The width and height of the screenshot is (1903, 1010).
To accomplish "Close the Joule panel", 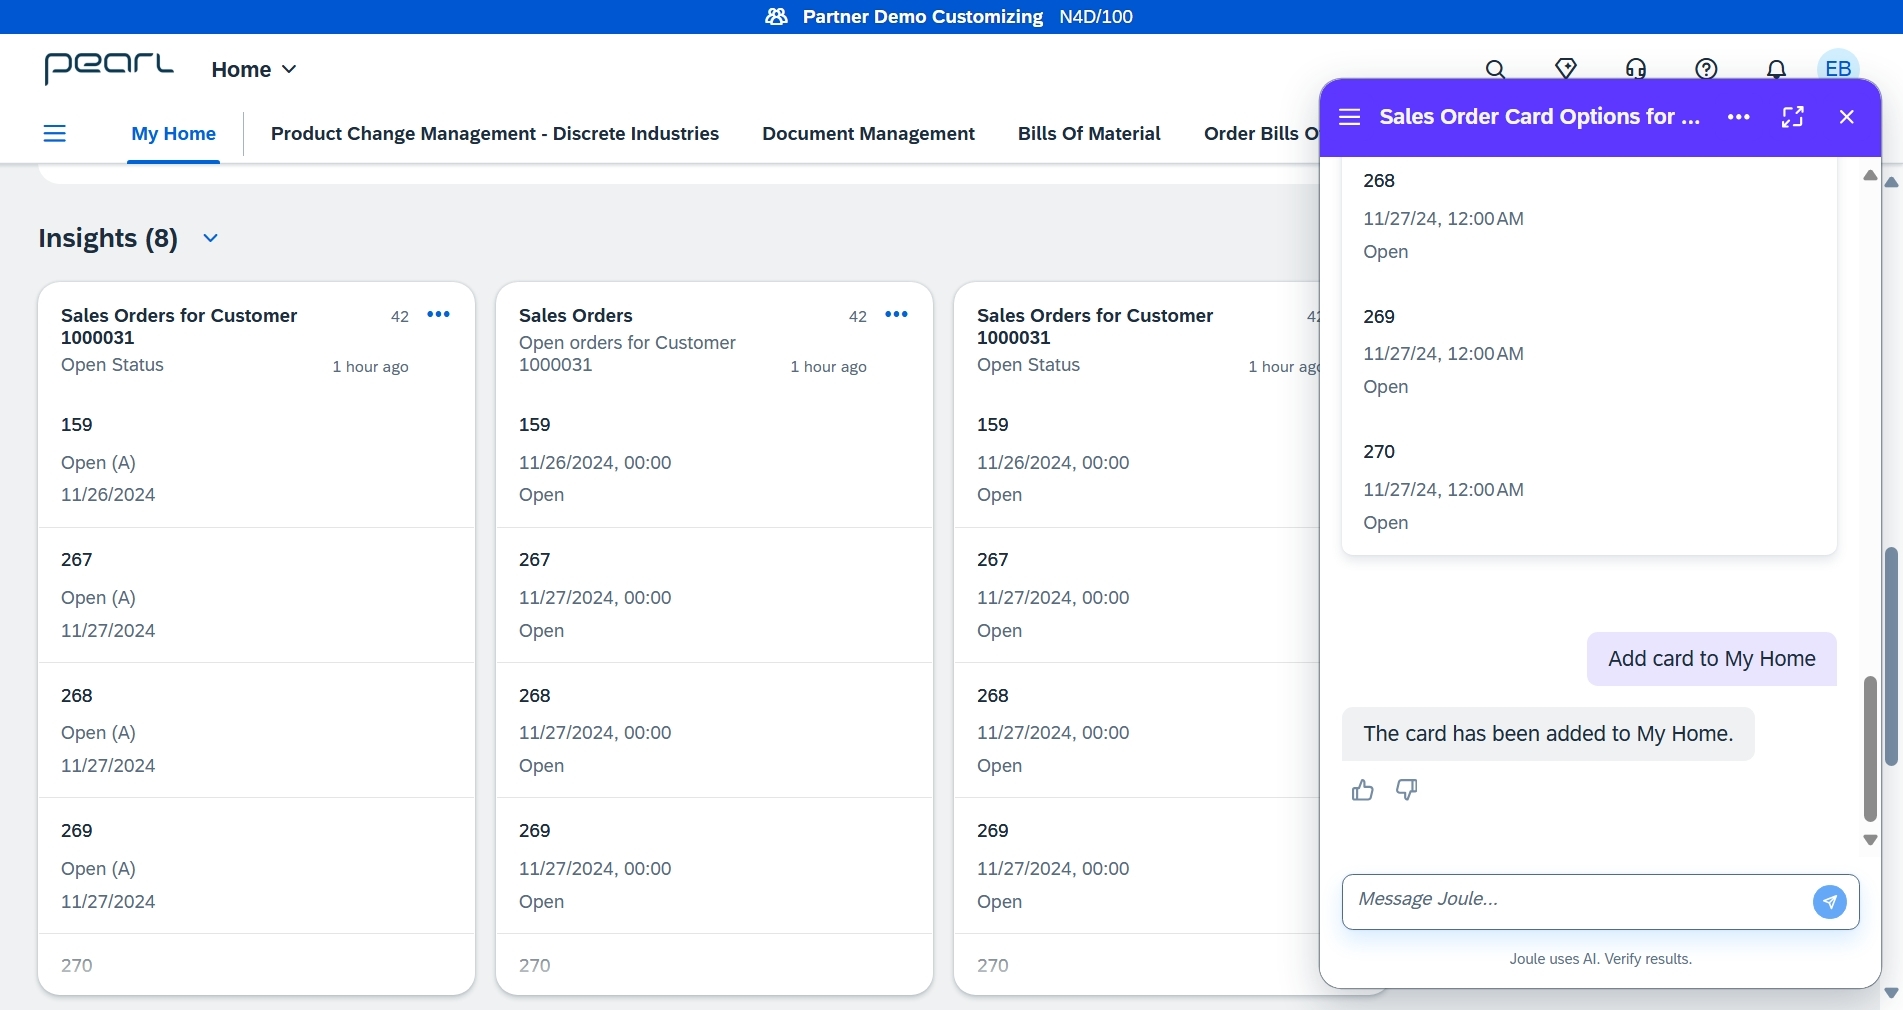I will [x=1847, y=117].
